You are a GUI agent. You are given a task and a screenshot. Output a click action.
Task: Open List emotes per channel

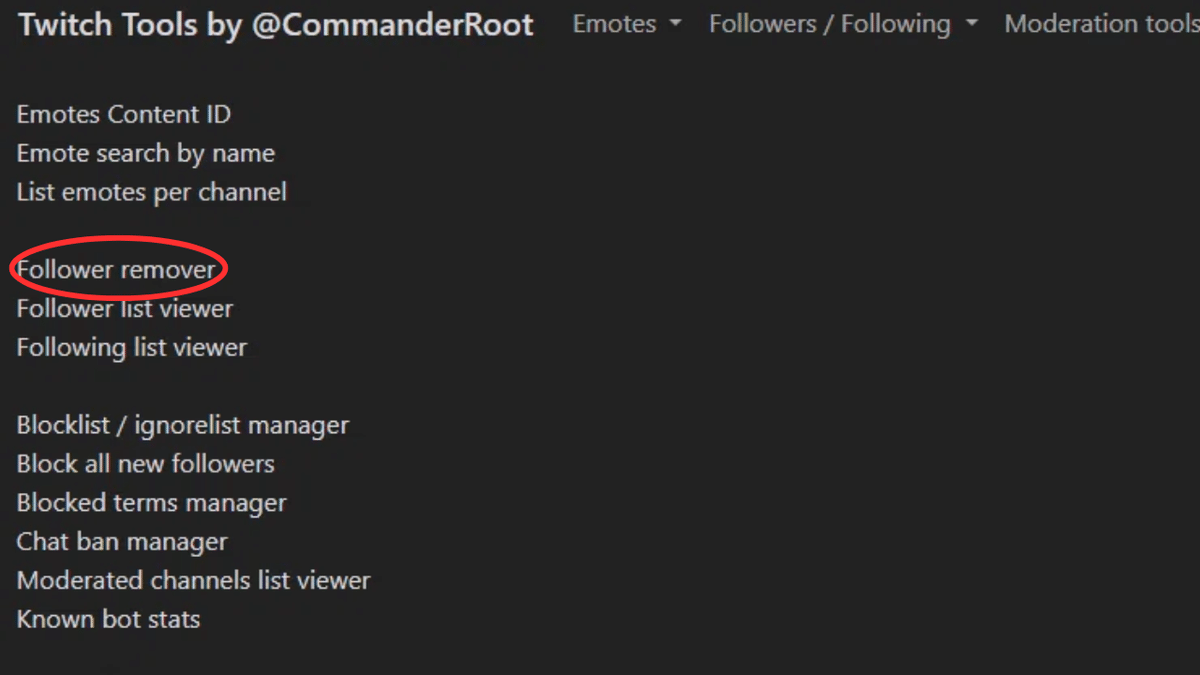click(x=151, y=191)
